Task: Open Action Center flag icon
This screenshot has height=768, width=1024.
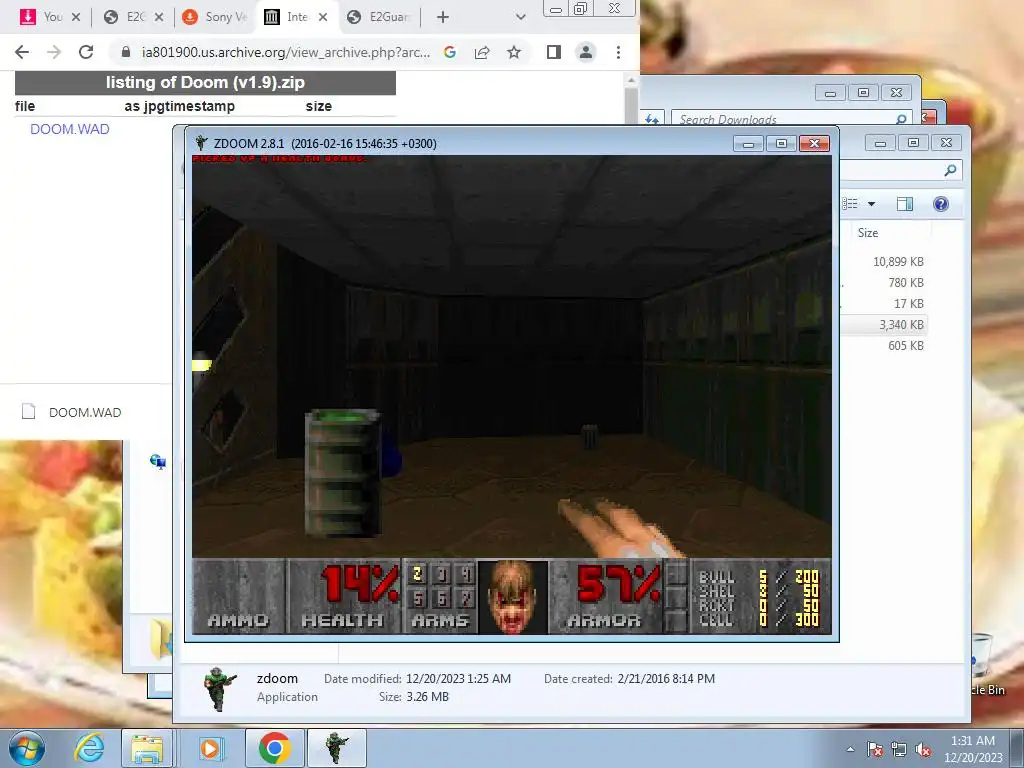Action: pyautogui.click(x=875, y=749)
